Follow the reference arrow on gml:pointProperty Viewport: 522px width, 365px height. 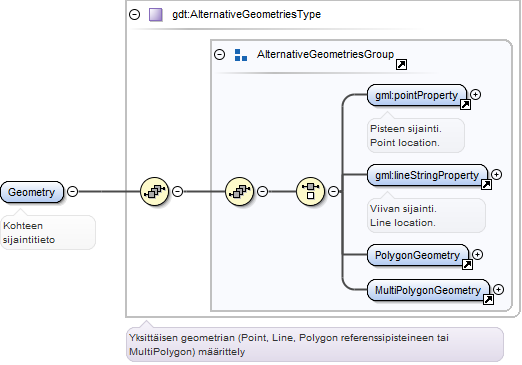click(465, 105)
